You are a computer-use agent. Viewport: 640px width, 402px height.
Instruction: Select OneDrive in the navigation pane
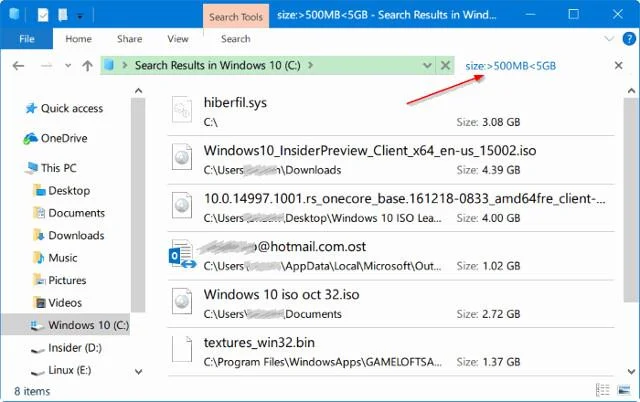tap(64, 138)
